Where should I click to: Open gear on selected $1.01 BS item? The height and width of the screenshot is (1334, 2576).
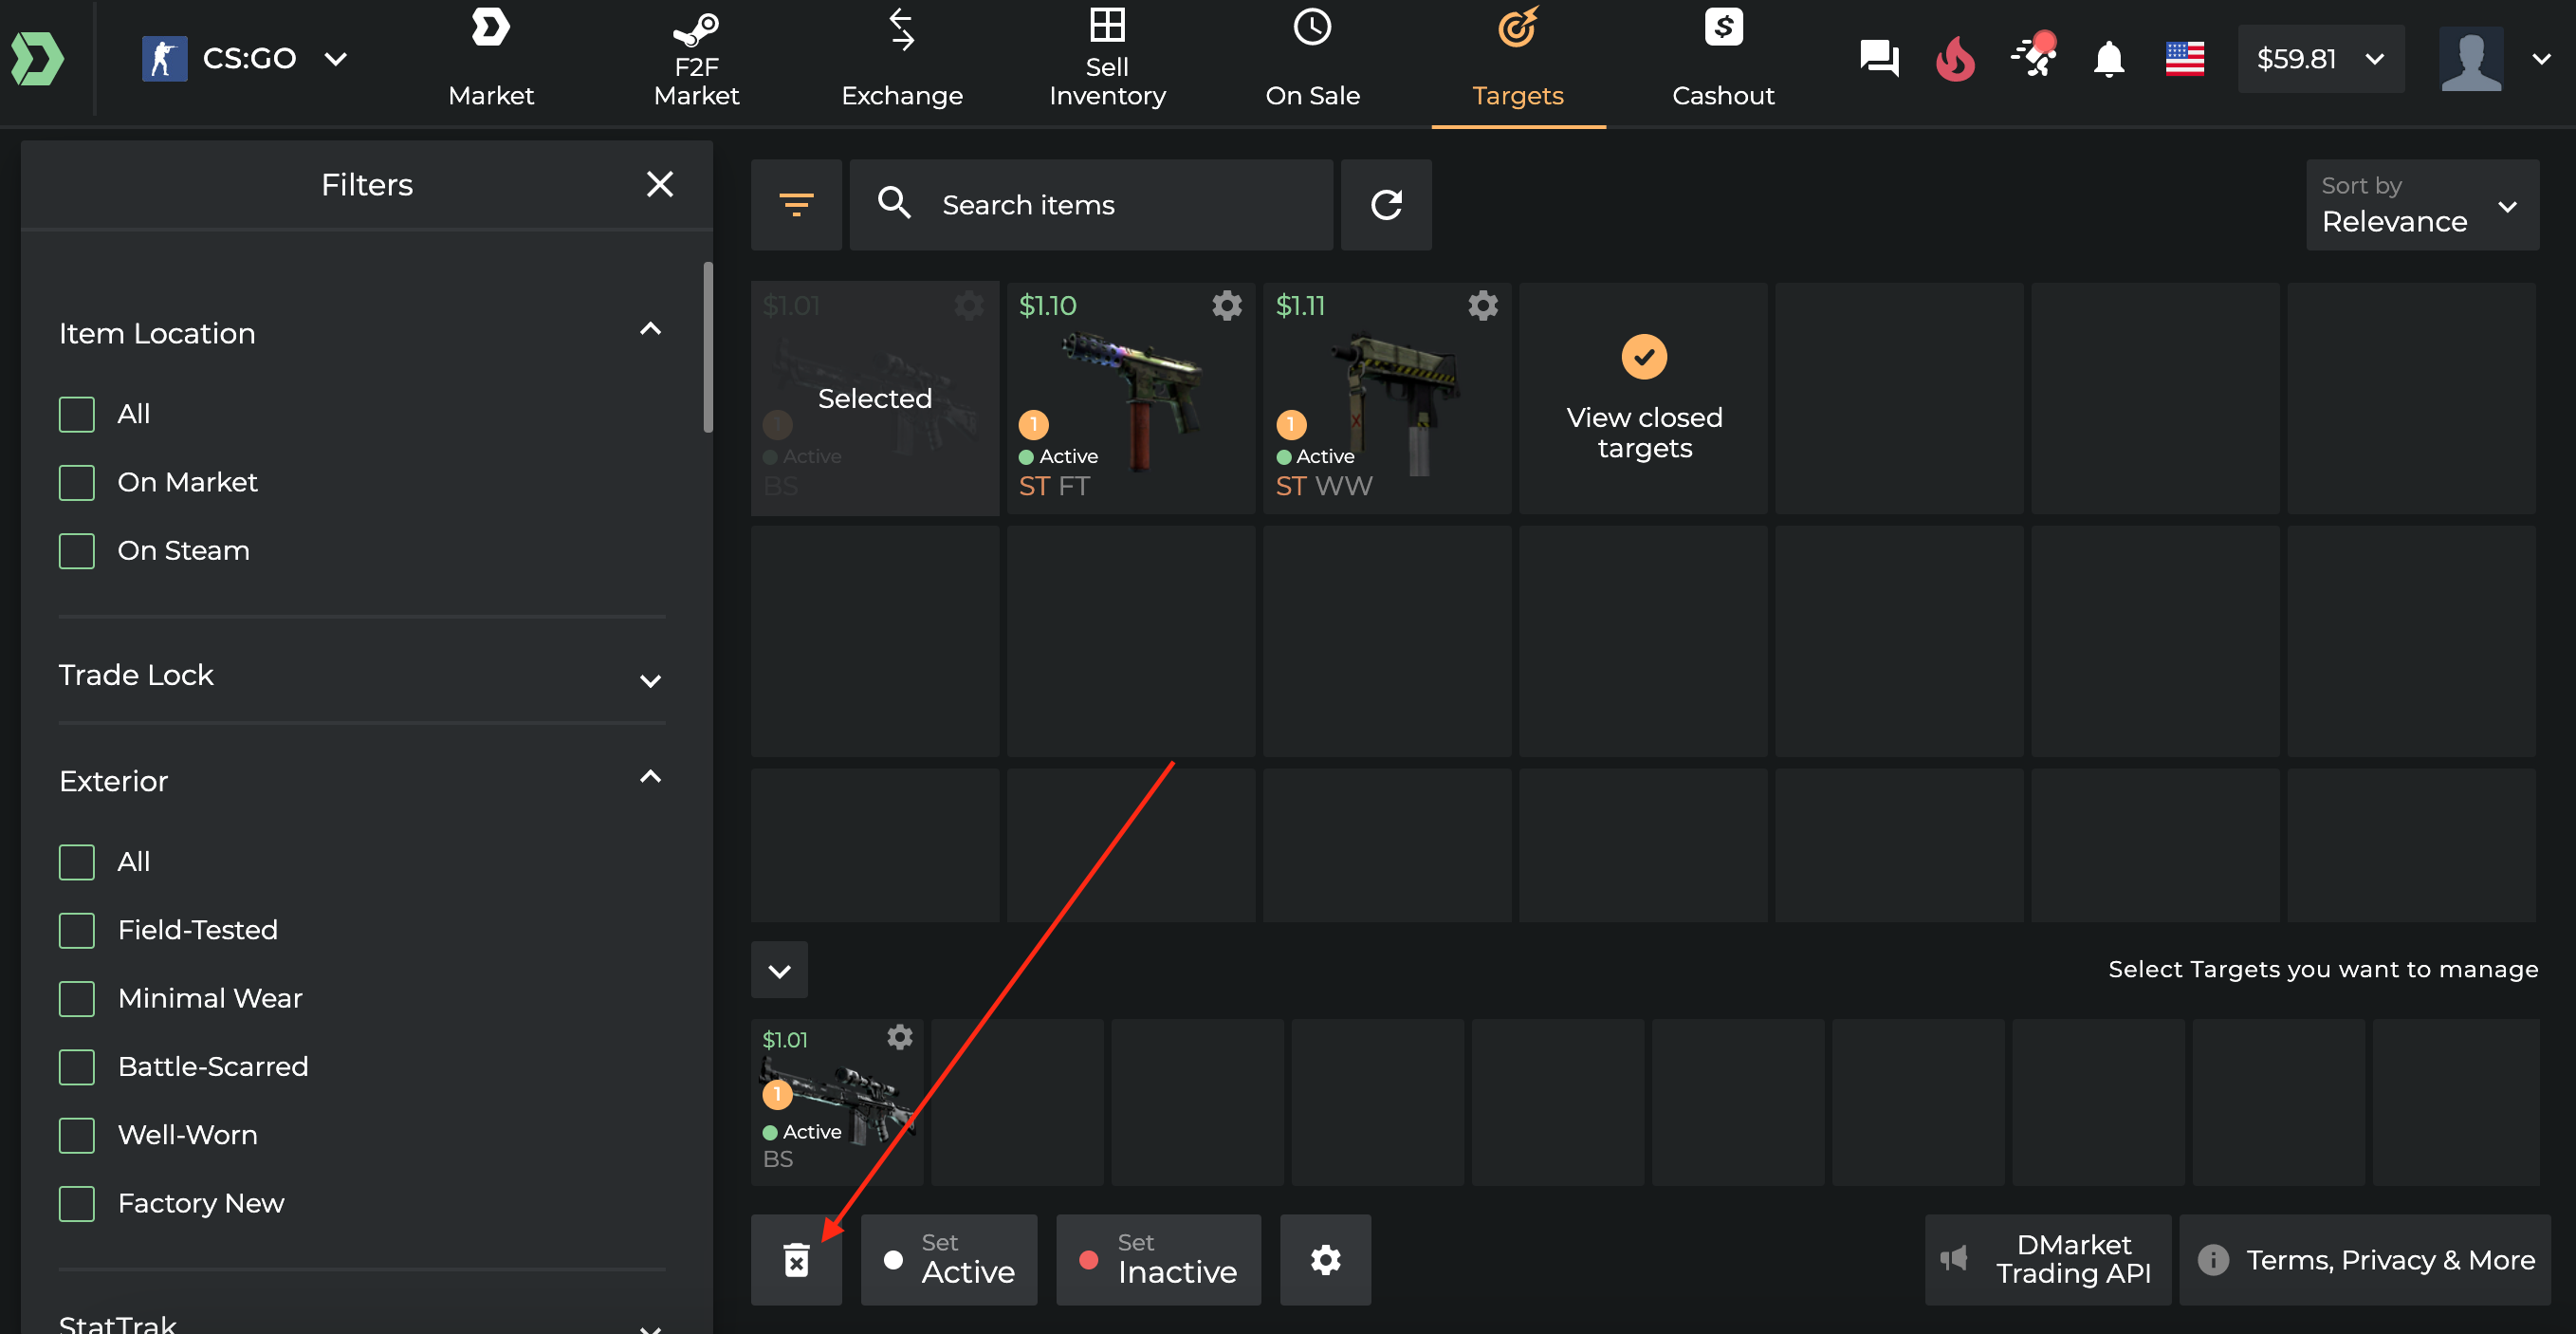tap(900, 1038)
